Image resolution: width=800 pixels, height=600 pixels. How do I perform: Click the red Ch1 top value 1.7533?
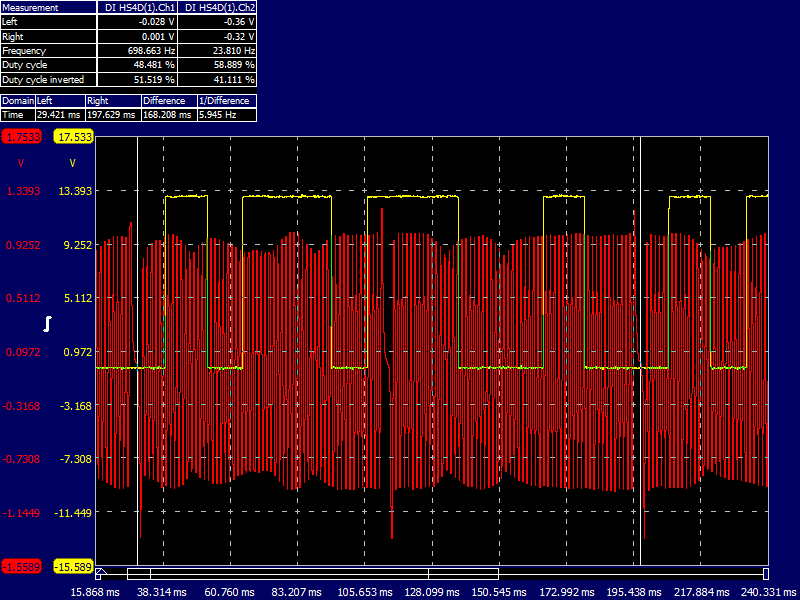click(x=20, y=137)
